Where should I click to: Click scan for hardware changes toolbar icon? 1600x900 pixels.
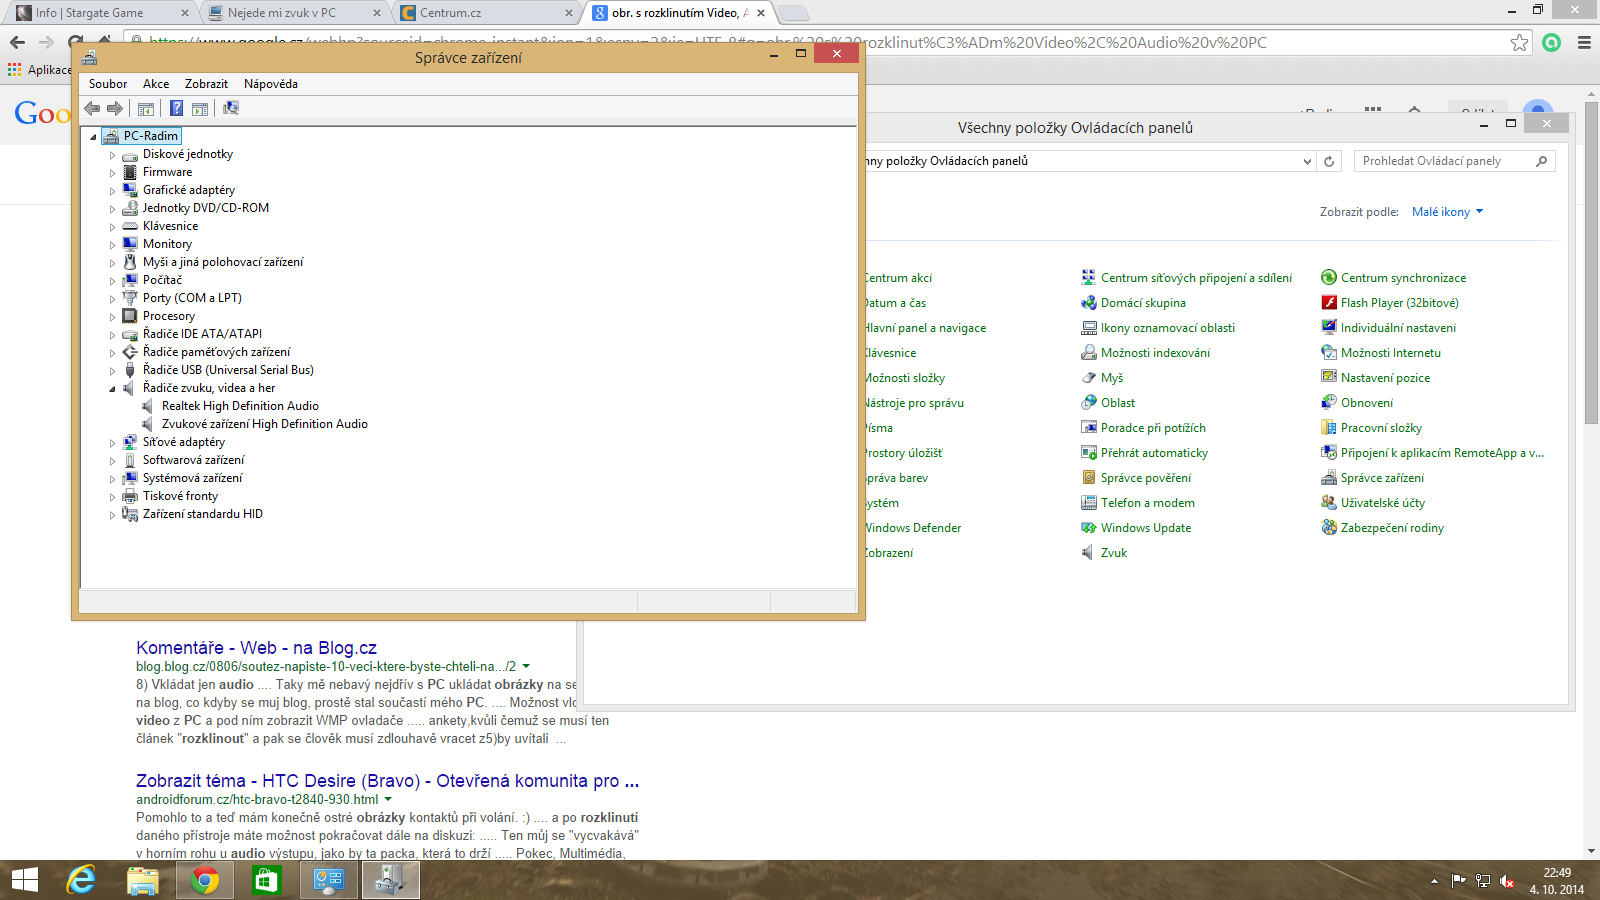[231, 109]
